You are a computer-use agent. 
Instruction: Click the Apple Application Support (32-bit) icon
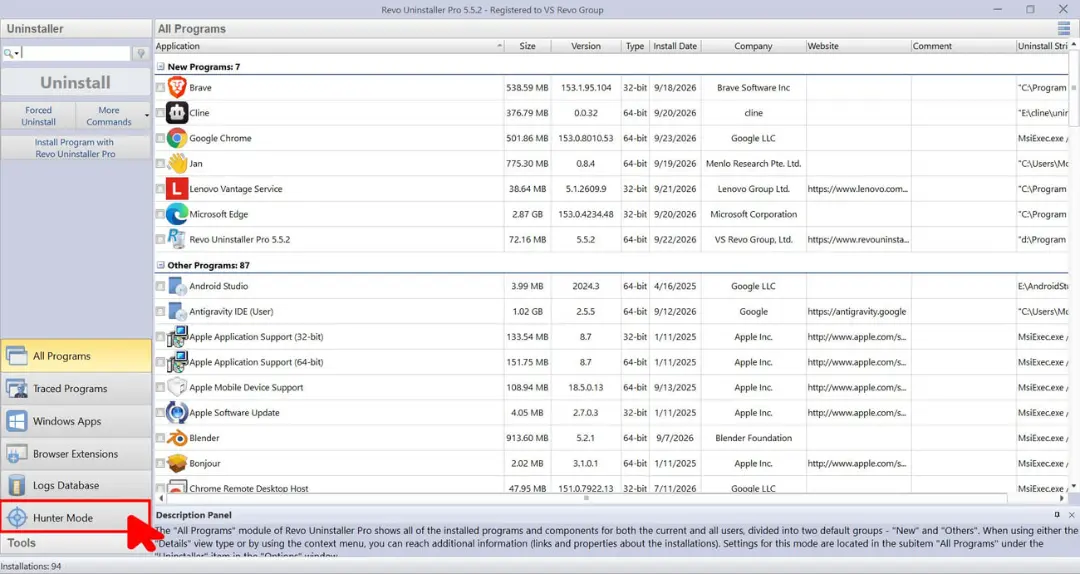(x=177, y=337)
